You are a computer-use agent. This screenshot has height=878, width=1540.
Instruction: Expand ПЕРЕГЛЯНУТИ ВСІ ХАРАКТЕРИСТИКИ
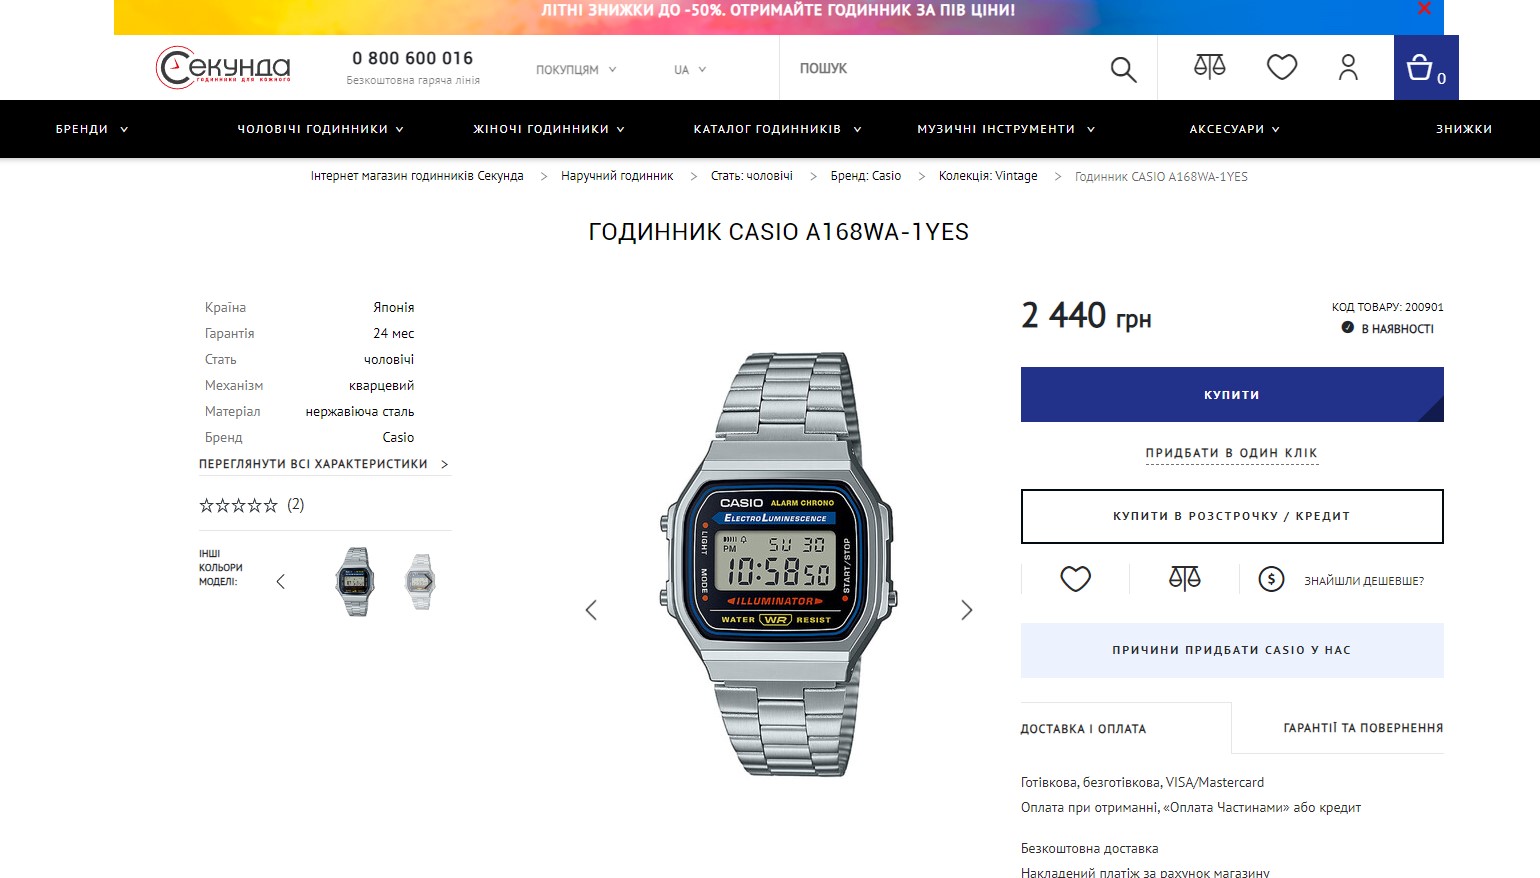[x=324, y=464]
